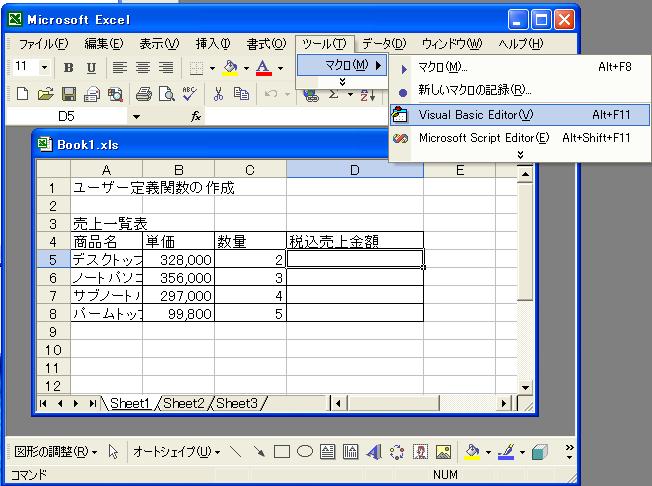Click the fx insert function button
This screenshot has height=486, width=652.
tap(196, 116)
